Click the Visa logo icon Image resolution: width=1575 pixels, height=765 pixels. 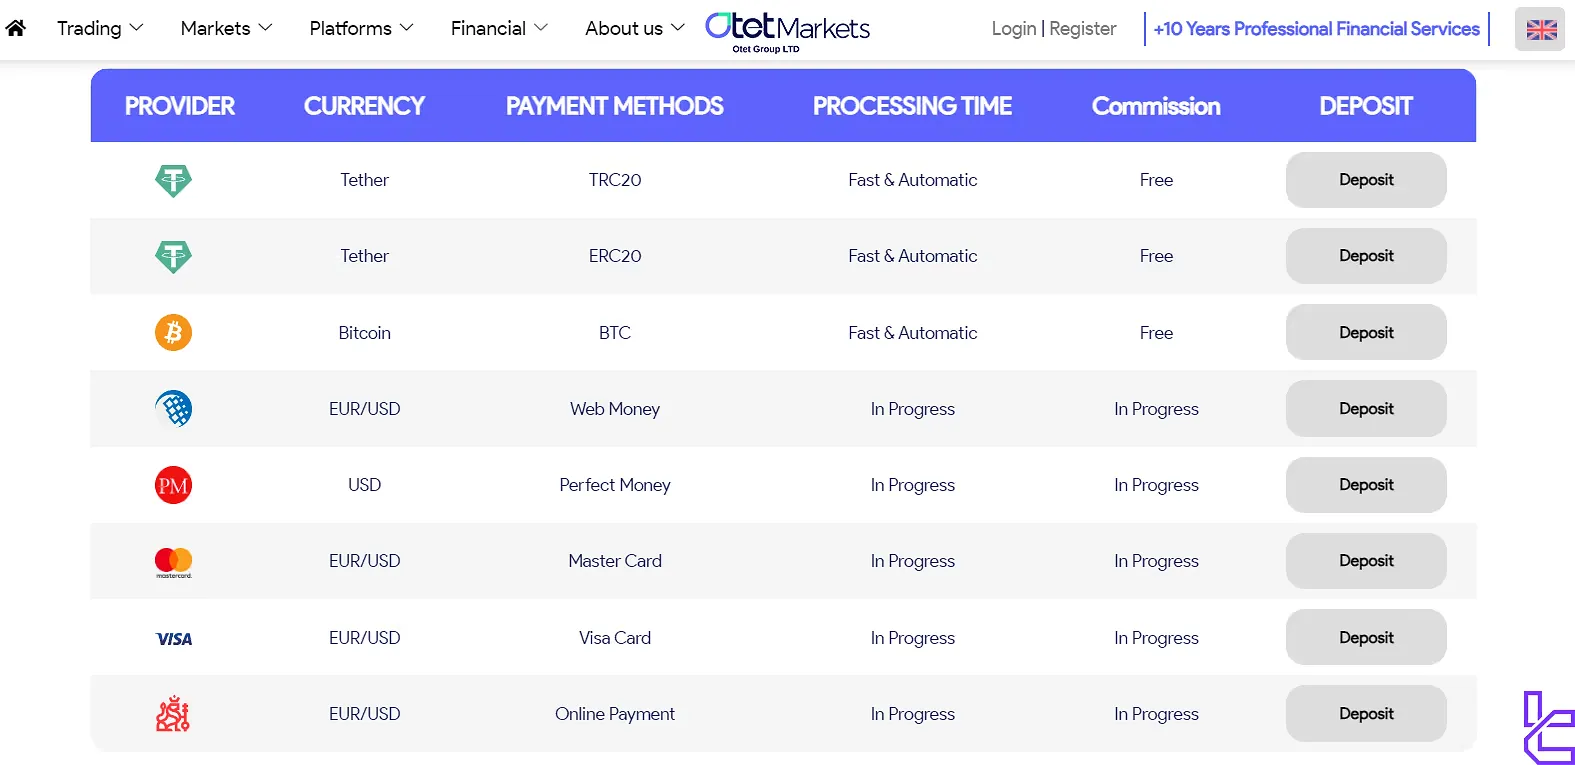(x=173, y=638)
